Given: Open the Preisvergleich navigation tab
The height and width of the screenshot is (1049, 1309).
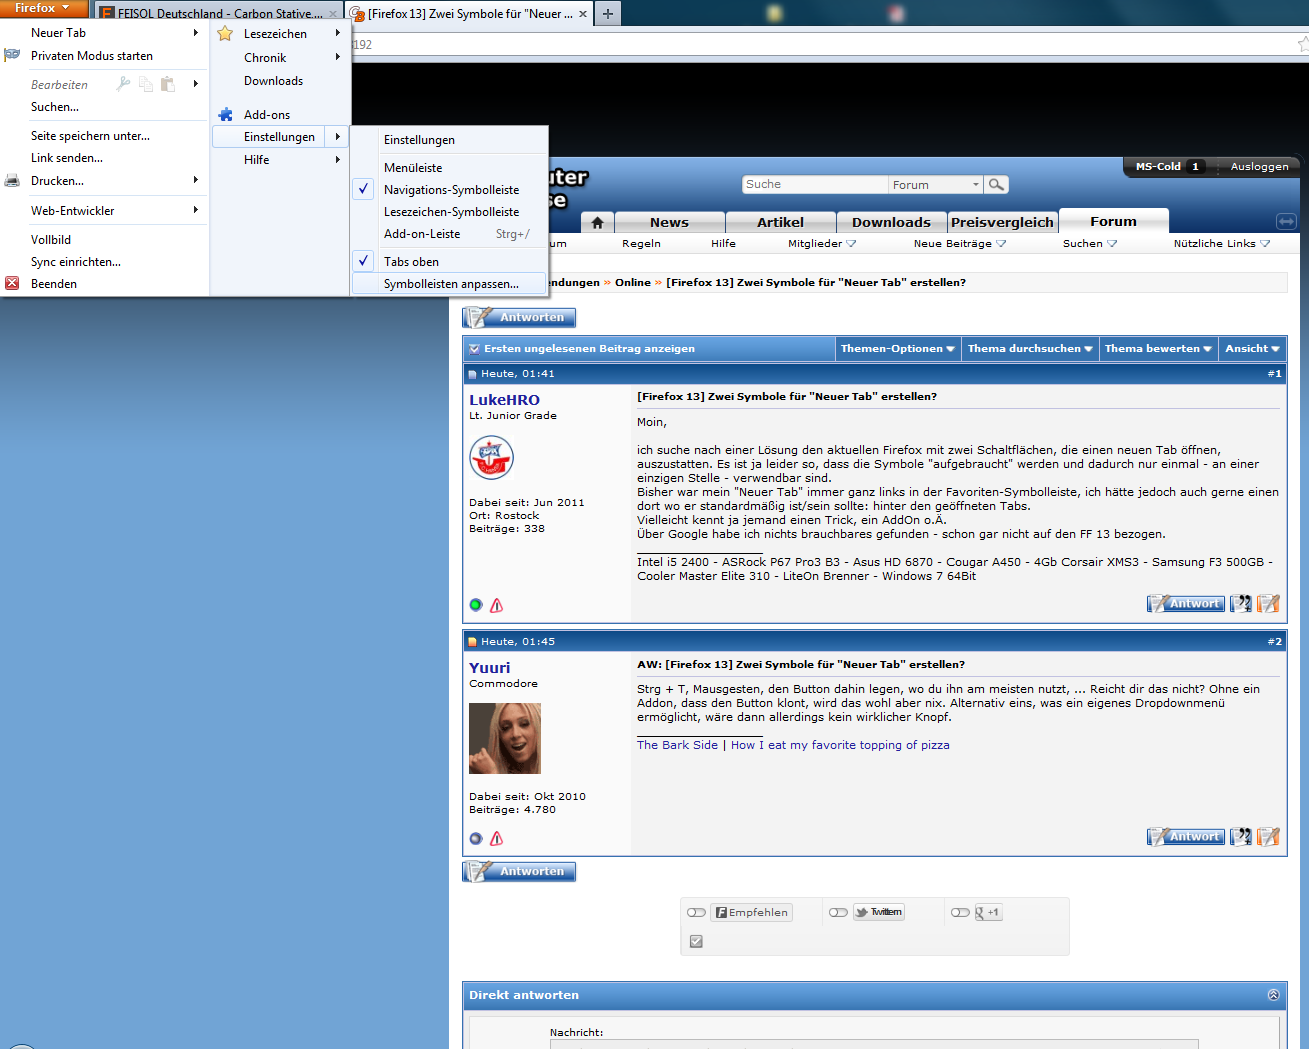Looking at the screenshot, I should tap(1002, 222).
